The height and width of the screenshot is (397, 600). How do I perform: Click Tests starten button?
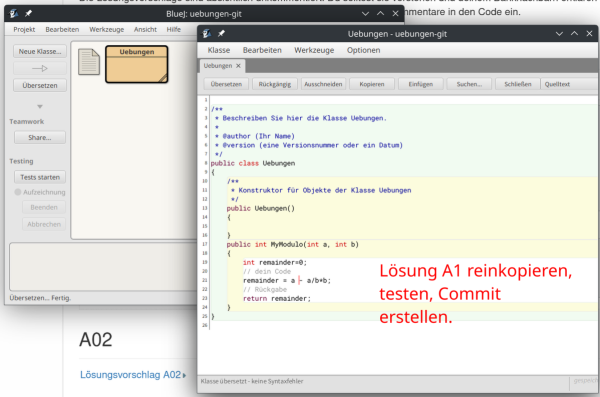40,177
